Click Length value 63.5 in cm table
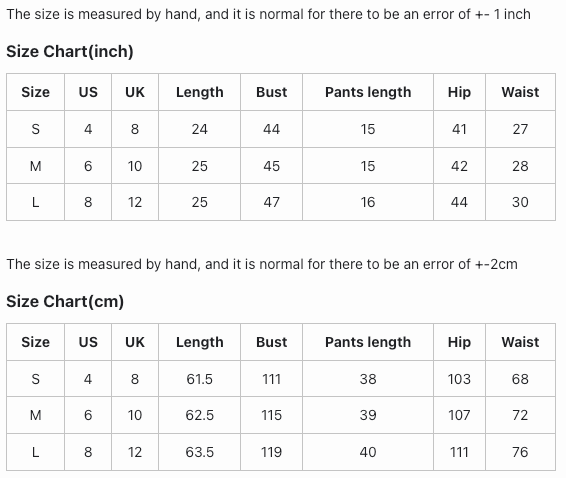566x478 pixels. click(x=199, y=452)
